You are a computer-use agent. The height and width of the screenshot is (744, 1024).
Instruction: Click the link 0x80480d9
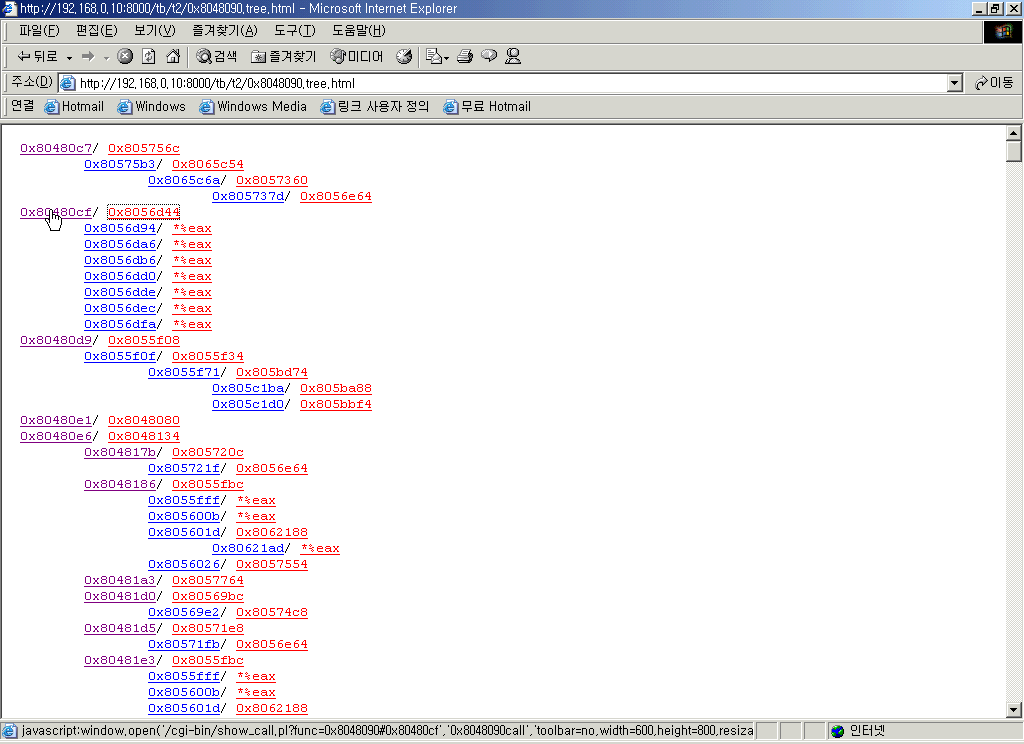pos(56,340)
